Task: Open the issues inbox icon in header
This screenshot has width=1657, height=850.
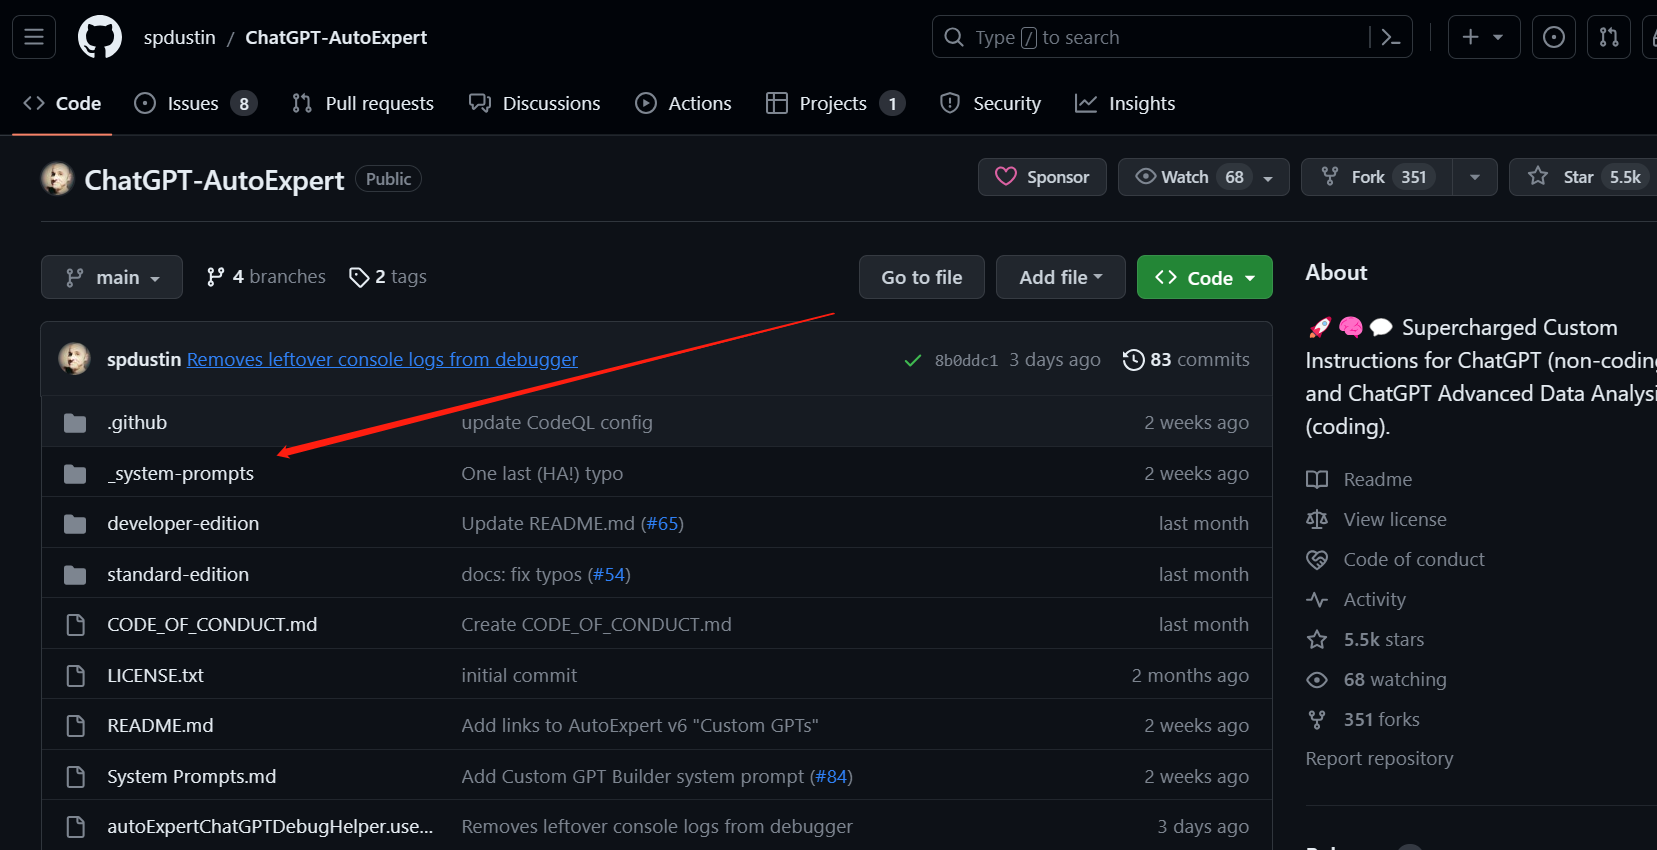Action: tap(1554, 37)
